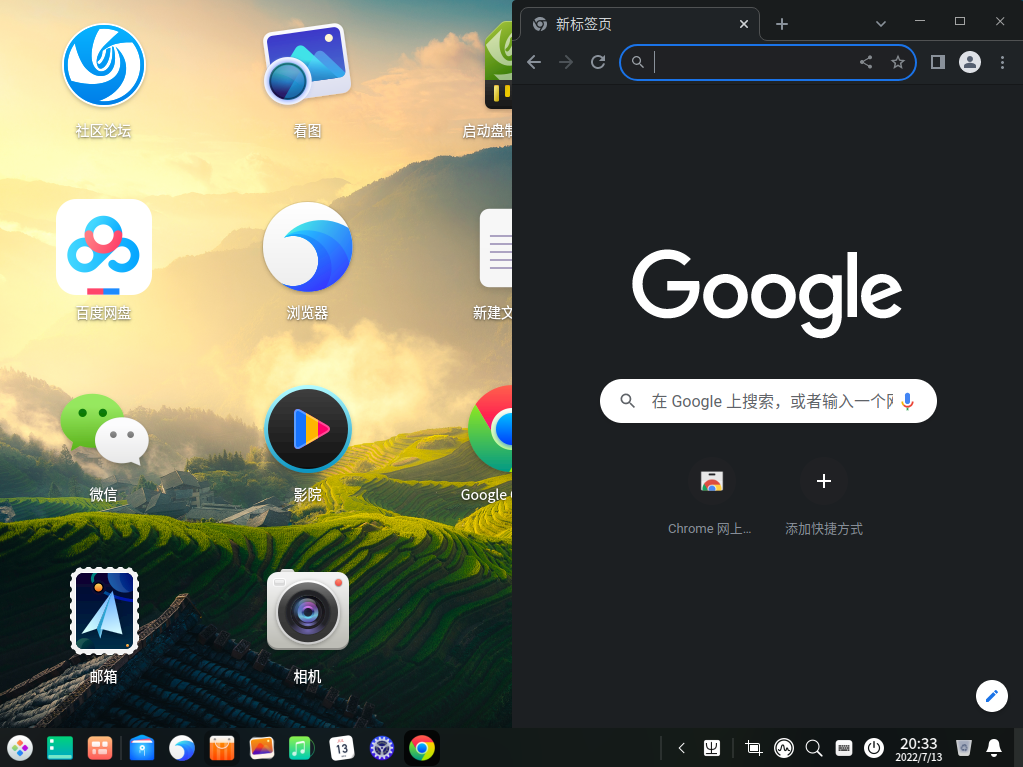The width and height of the screenshot is (1023, 767).
Task: Click the share icon in address bar
Action: (866, 62)
